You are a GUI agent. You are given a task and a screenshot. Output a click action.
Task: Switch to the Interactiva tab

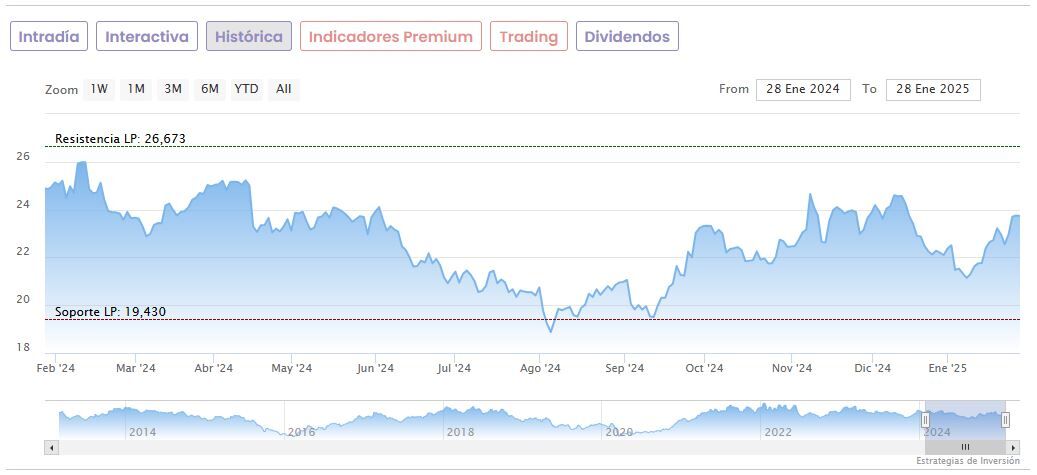tap(147, 37)
